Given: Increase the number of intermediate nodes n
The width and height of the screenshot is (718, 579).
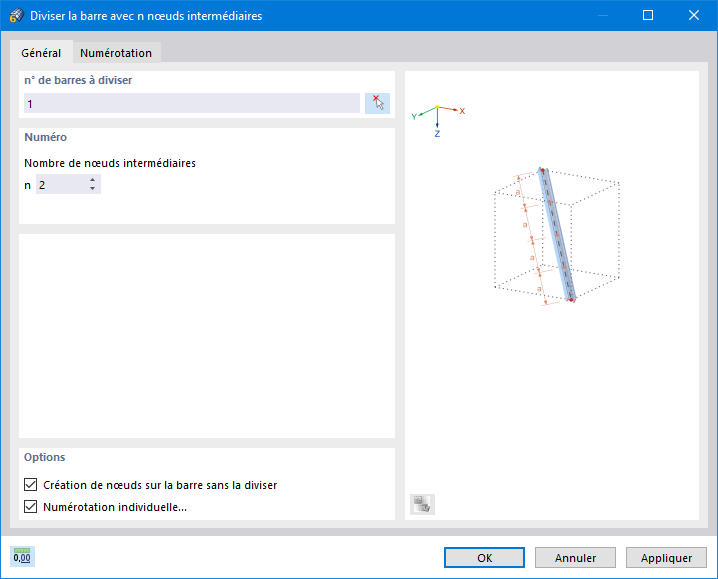Looking at the screenshot, I should 92,180.
